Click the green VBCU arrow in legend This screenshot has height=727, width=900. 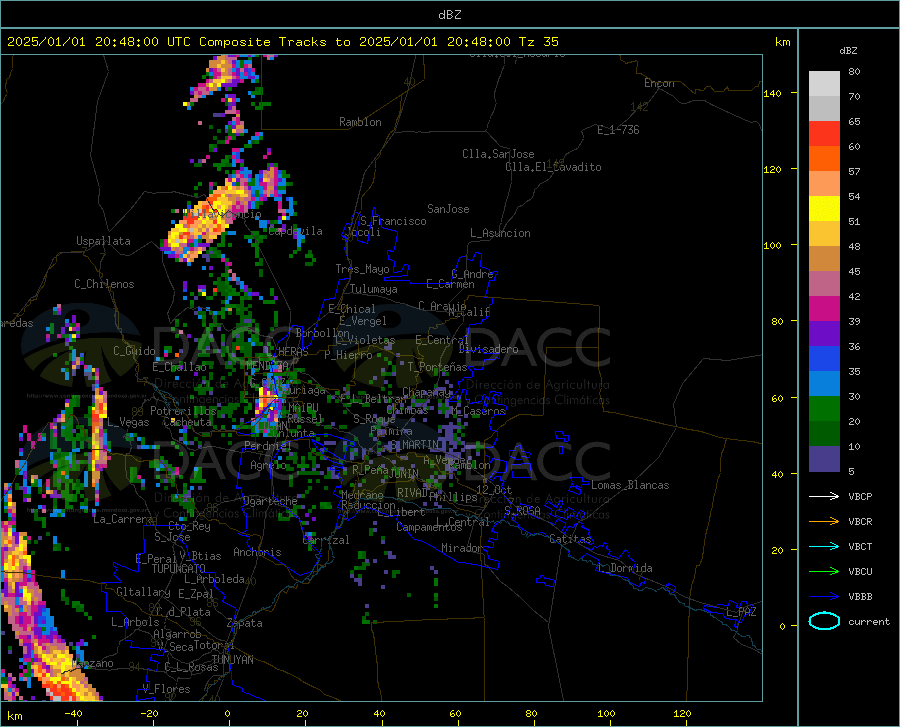[x=824, y=572]
